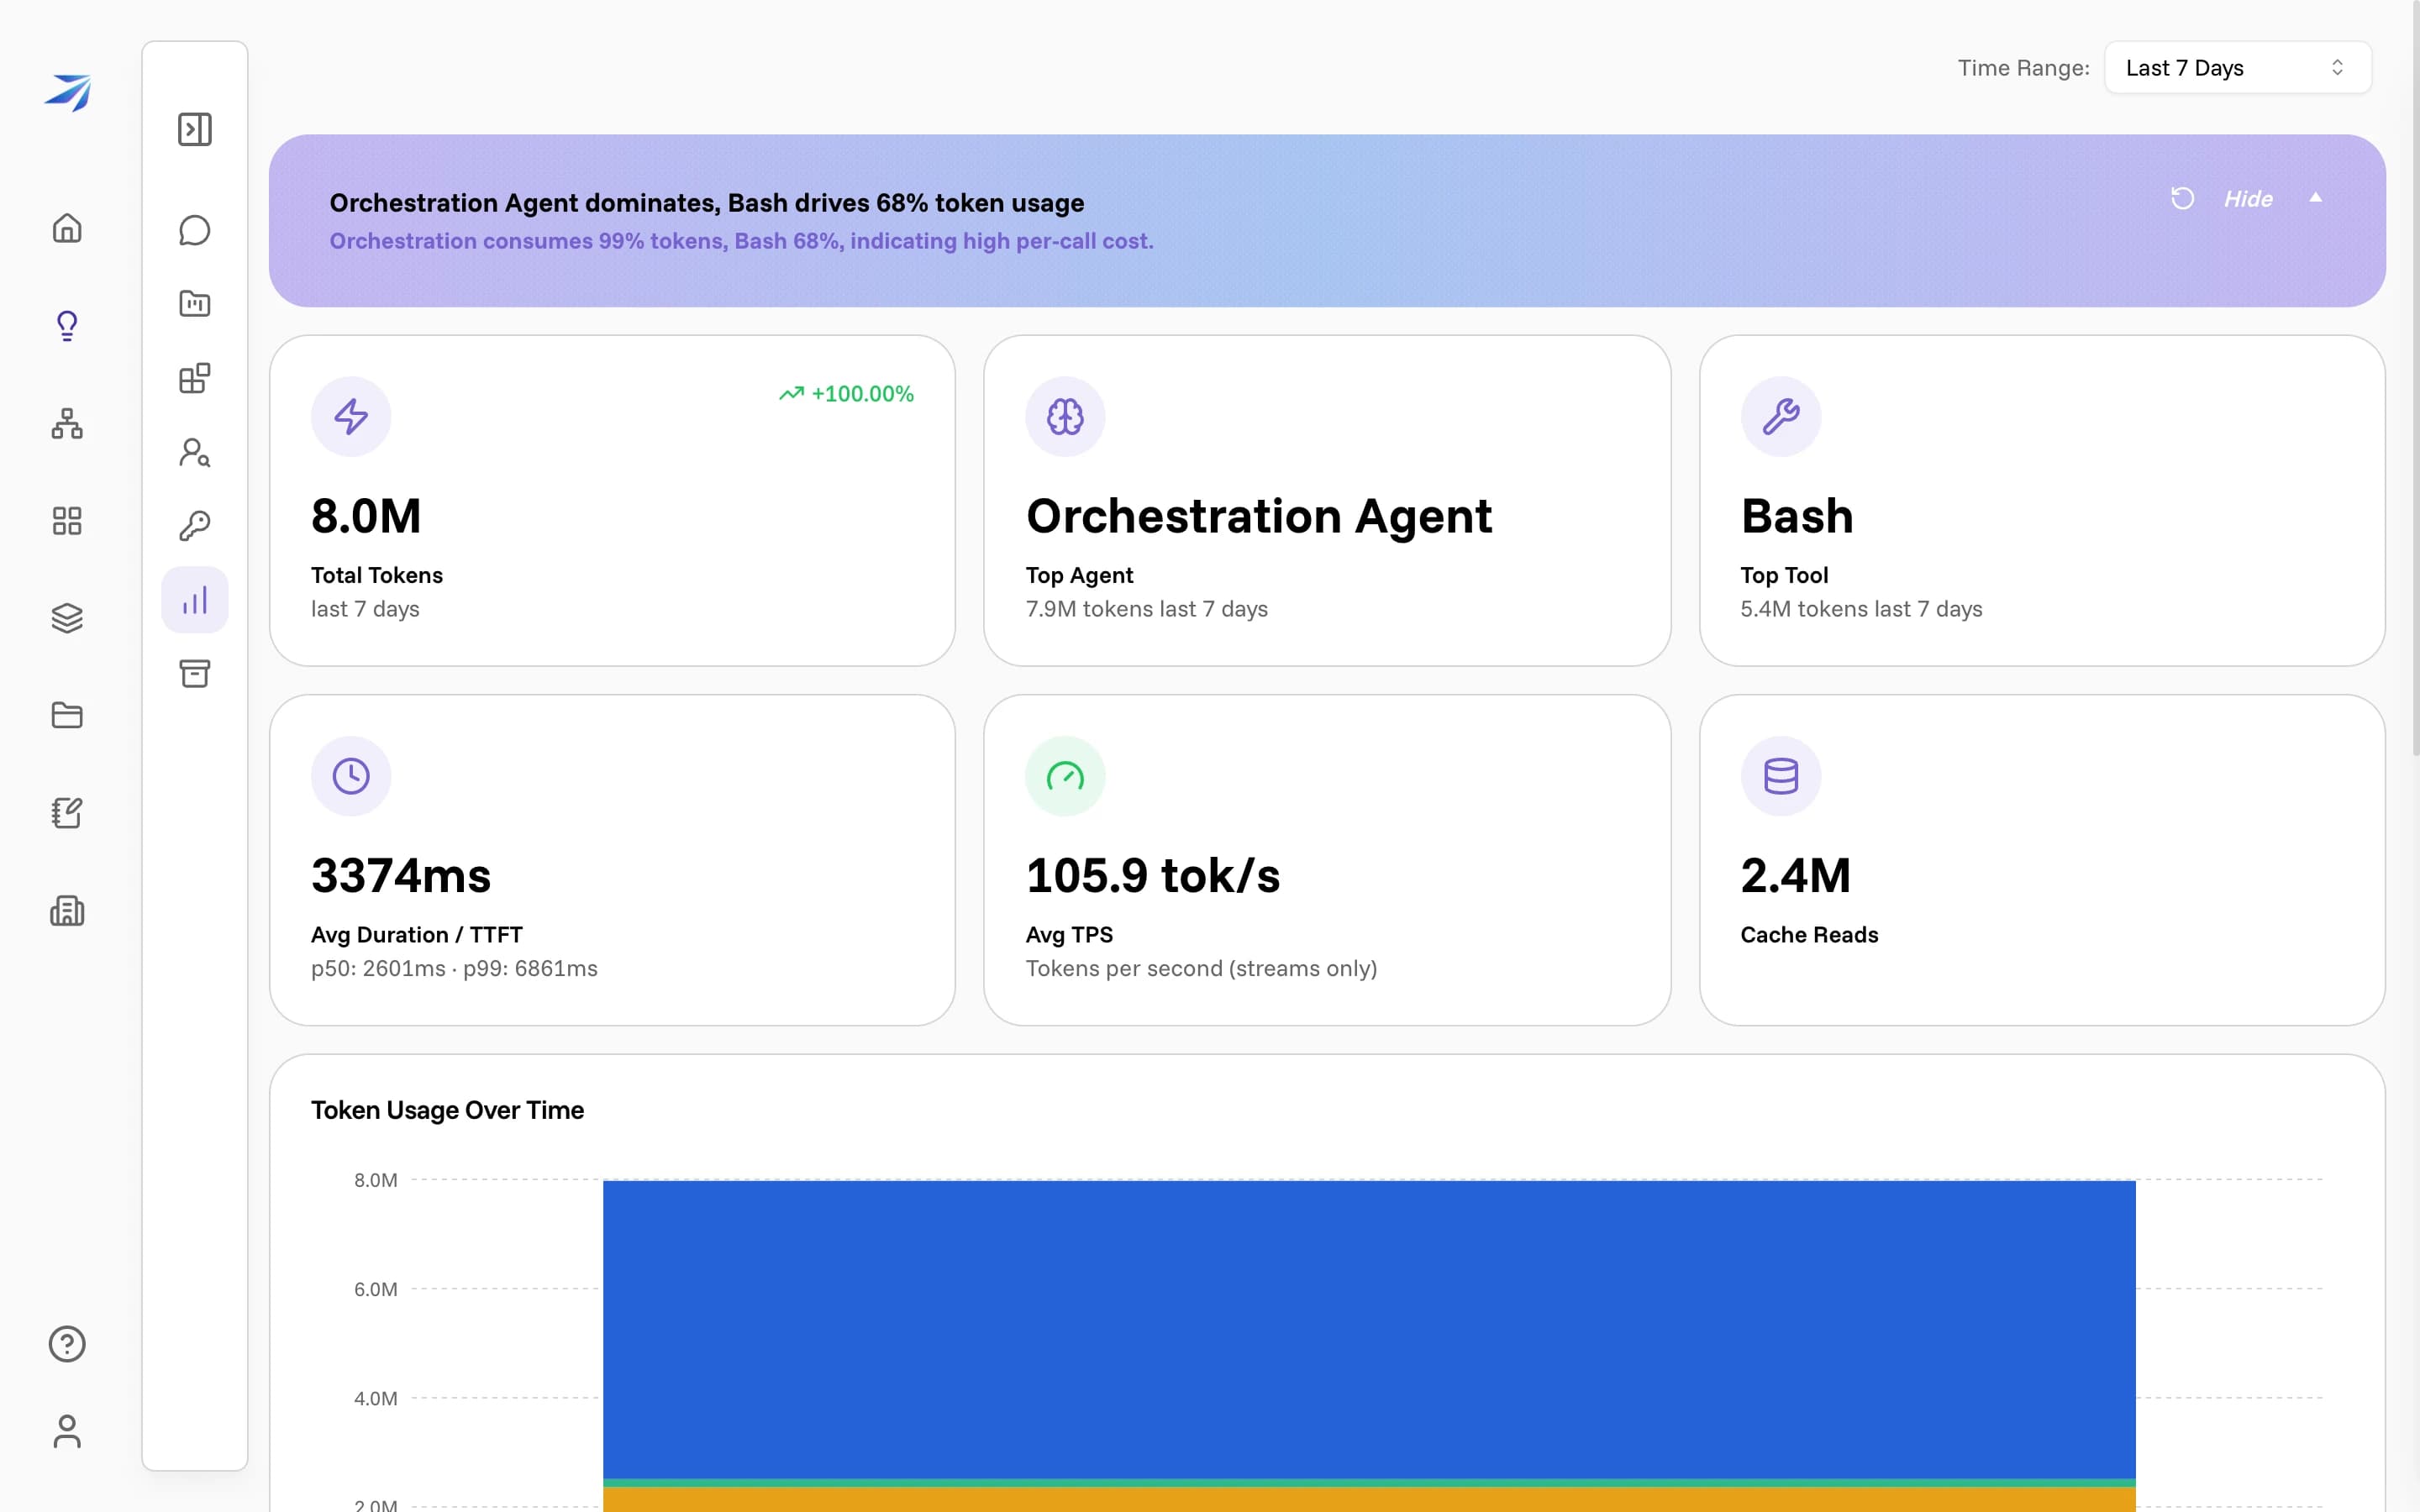Open the user search icon
The width and height of the screenshot is (2420, 1512).
pos(195,452)
